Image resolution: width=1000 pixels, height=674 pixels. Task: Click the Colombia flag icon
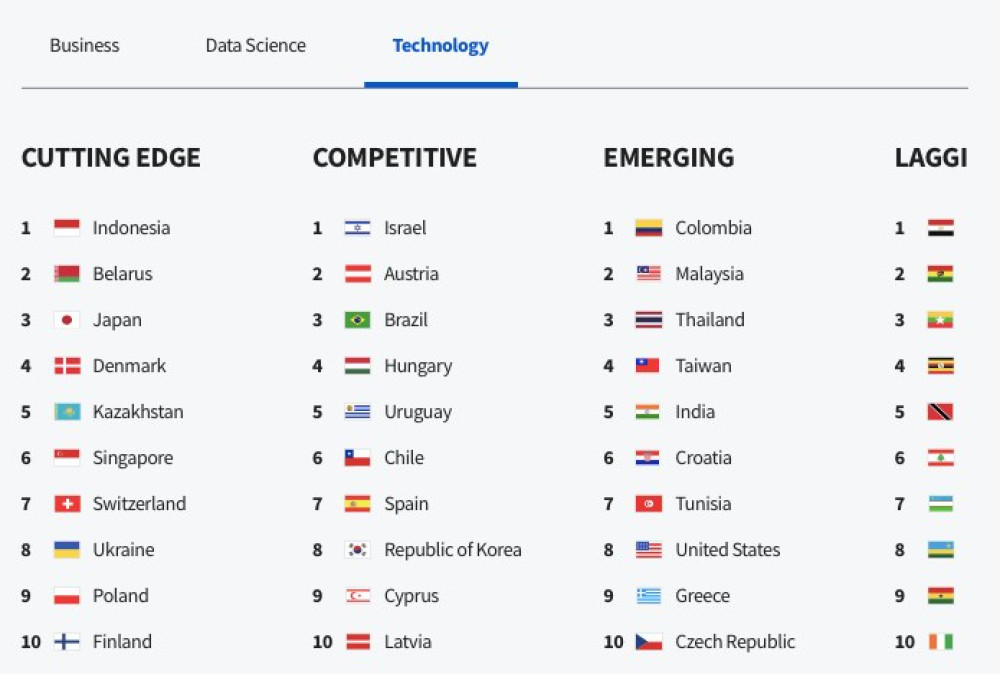tap(648, 228)
